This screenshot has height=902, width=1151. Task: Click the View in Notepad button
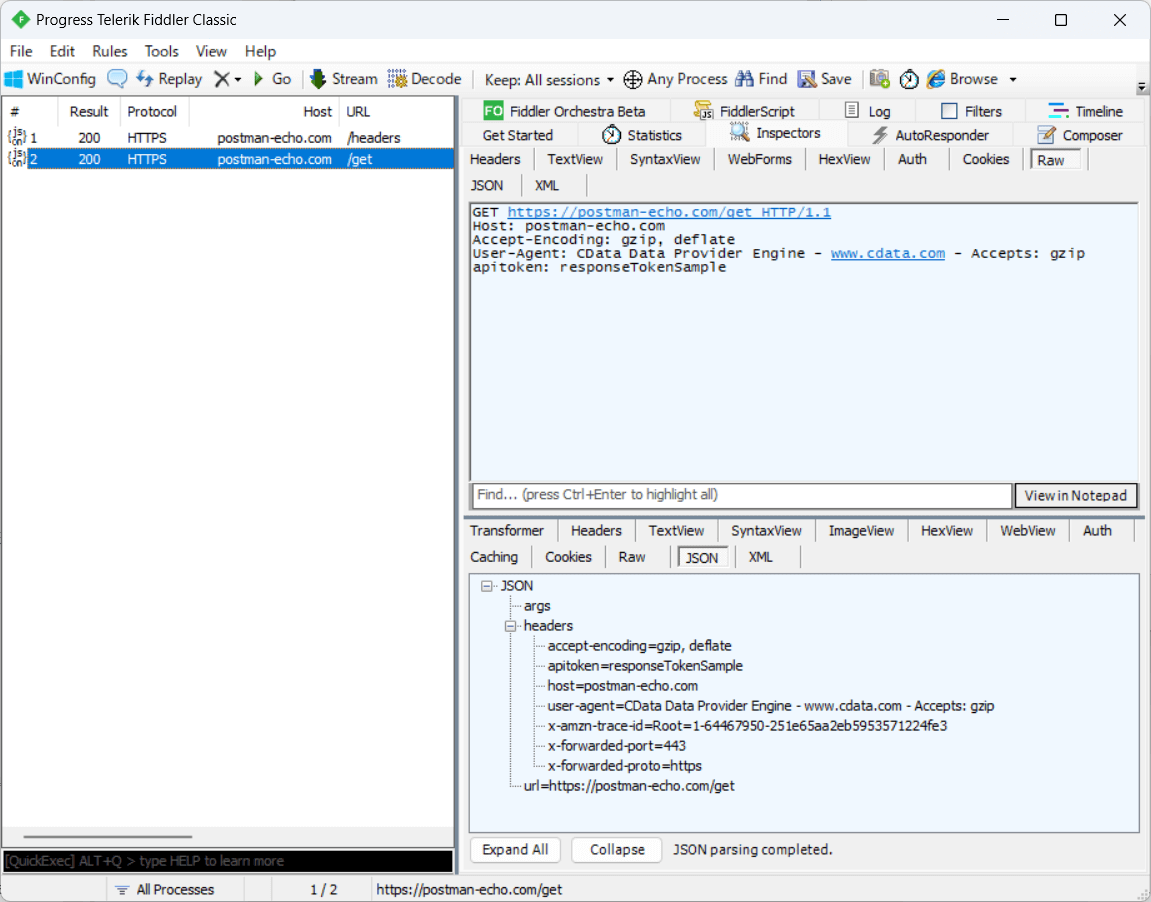pos(1076,495)
